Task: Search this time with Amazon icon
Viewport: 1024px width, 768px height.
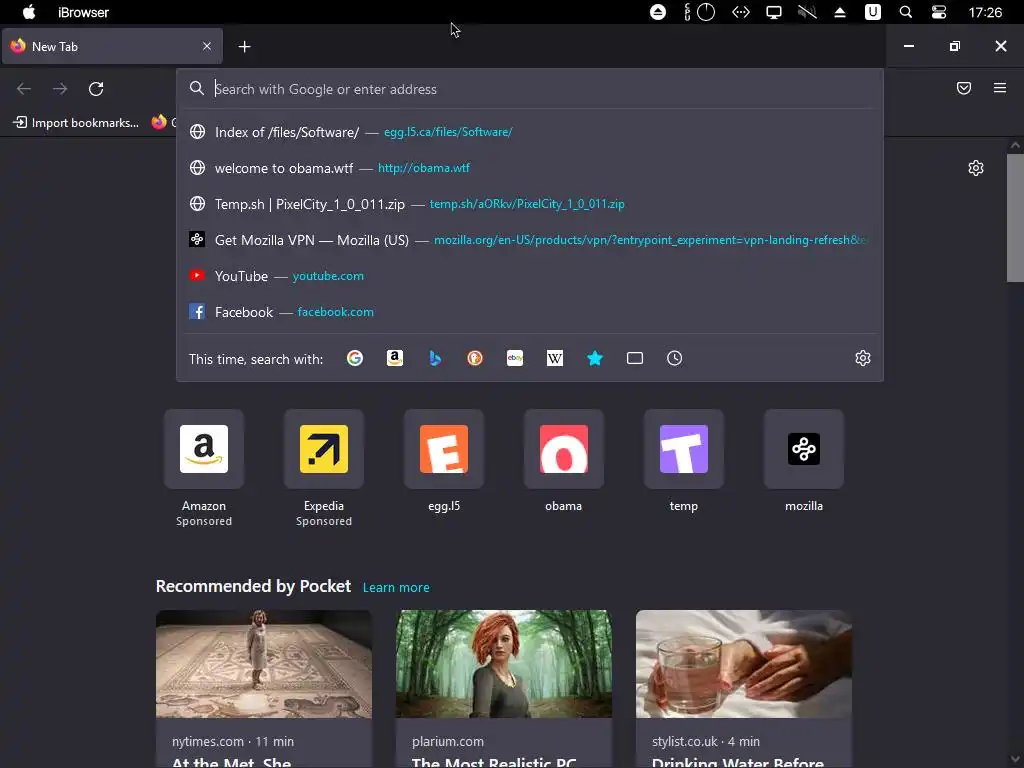Action: coord(394,358)
